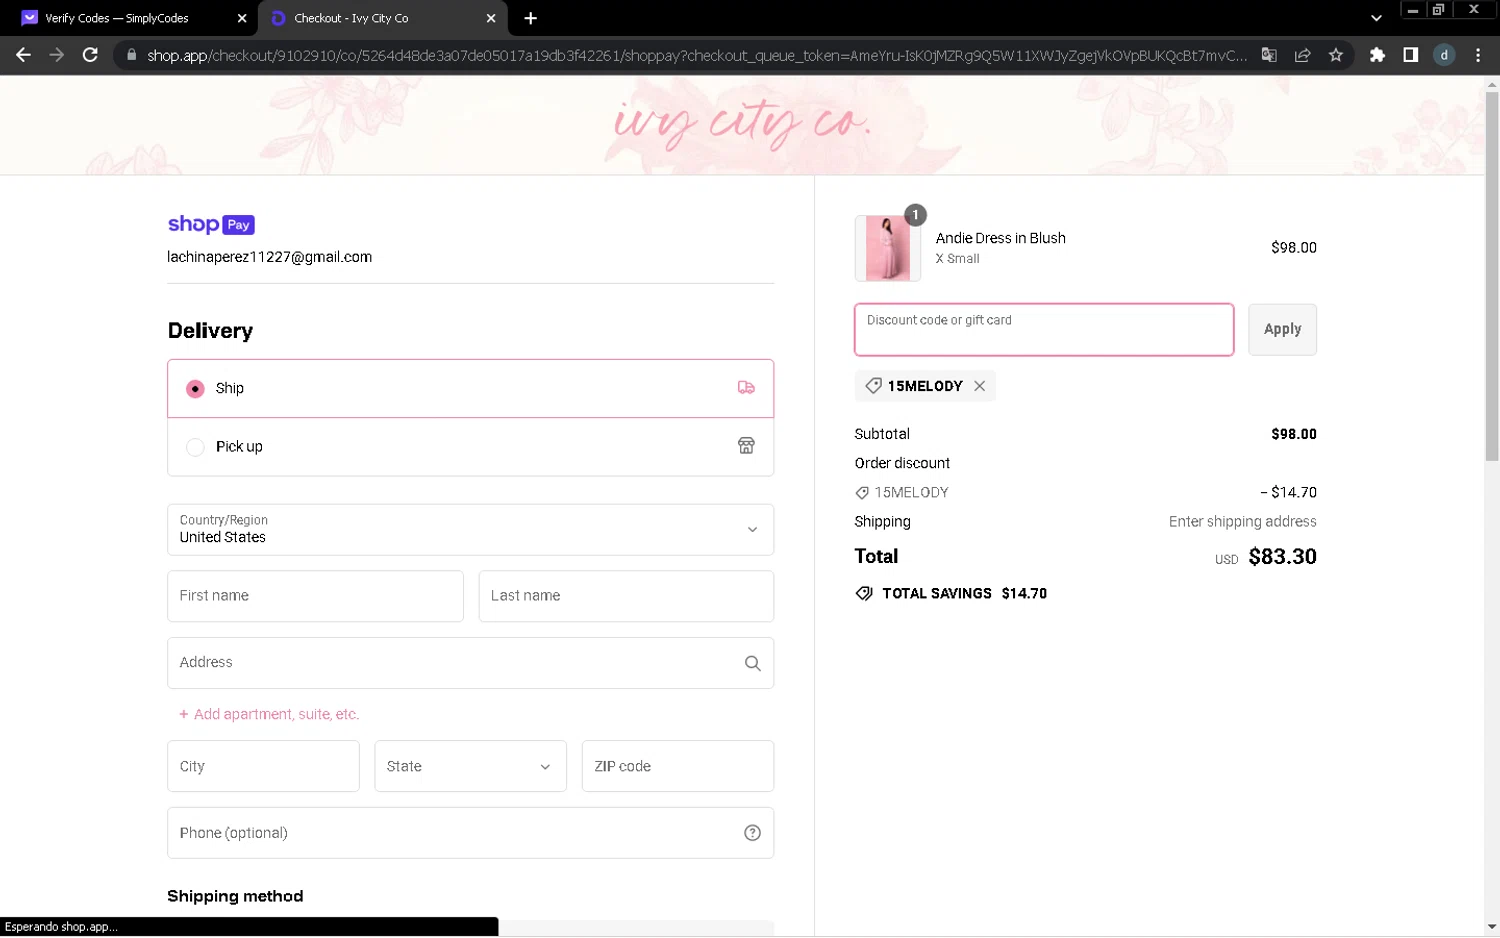Add apartment, suite, etc. link
Screen dimensions: 1500x938
(268, 714)
